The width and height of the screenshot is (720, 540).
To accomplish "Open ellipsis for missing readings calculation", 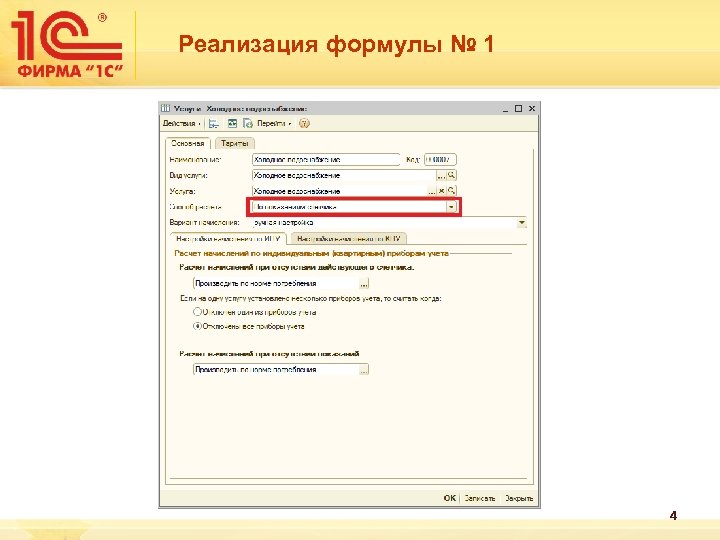I will [364, 370].
